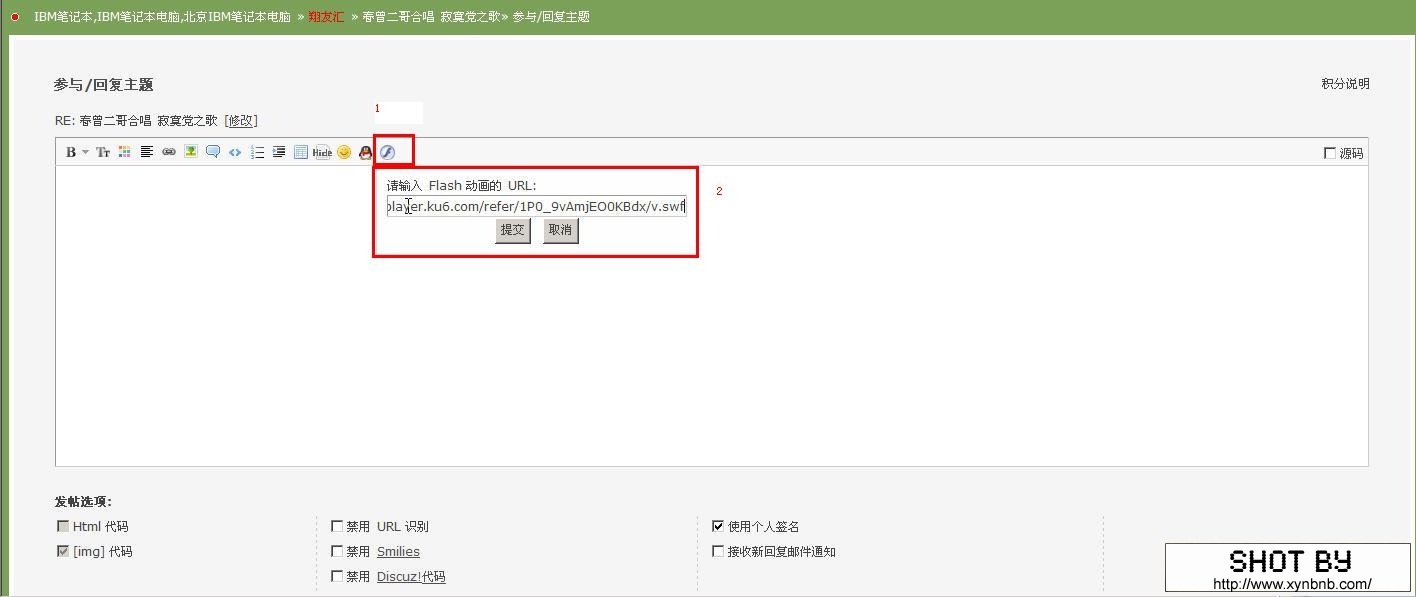This screenshot has width=1416, height=597.
Task: Insert a quote using the speech bubble icon
Action: (212, 152)
